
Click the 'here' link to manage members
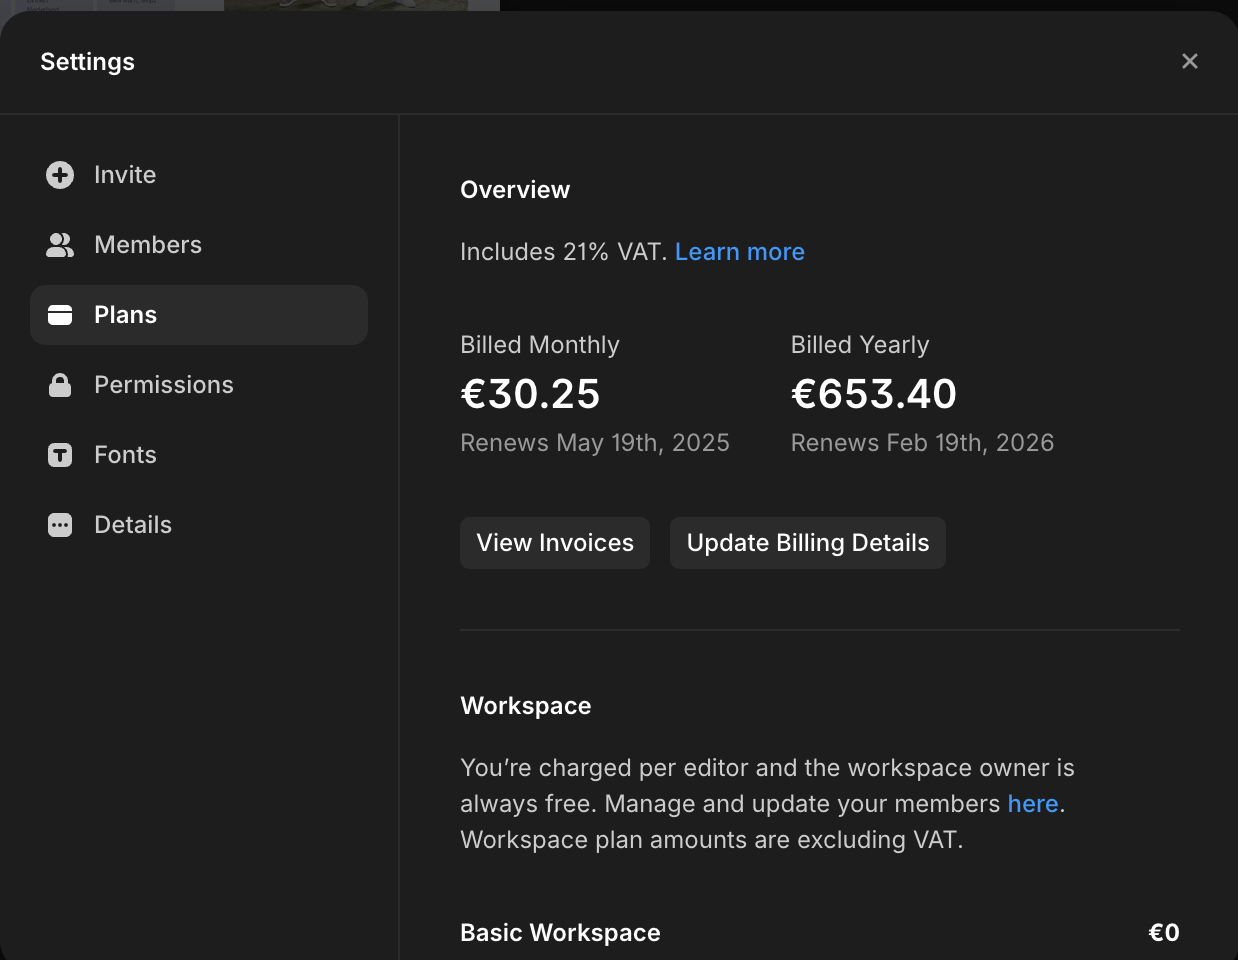(x=1032, y=804)
